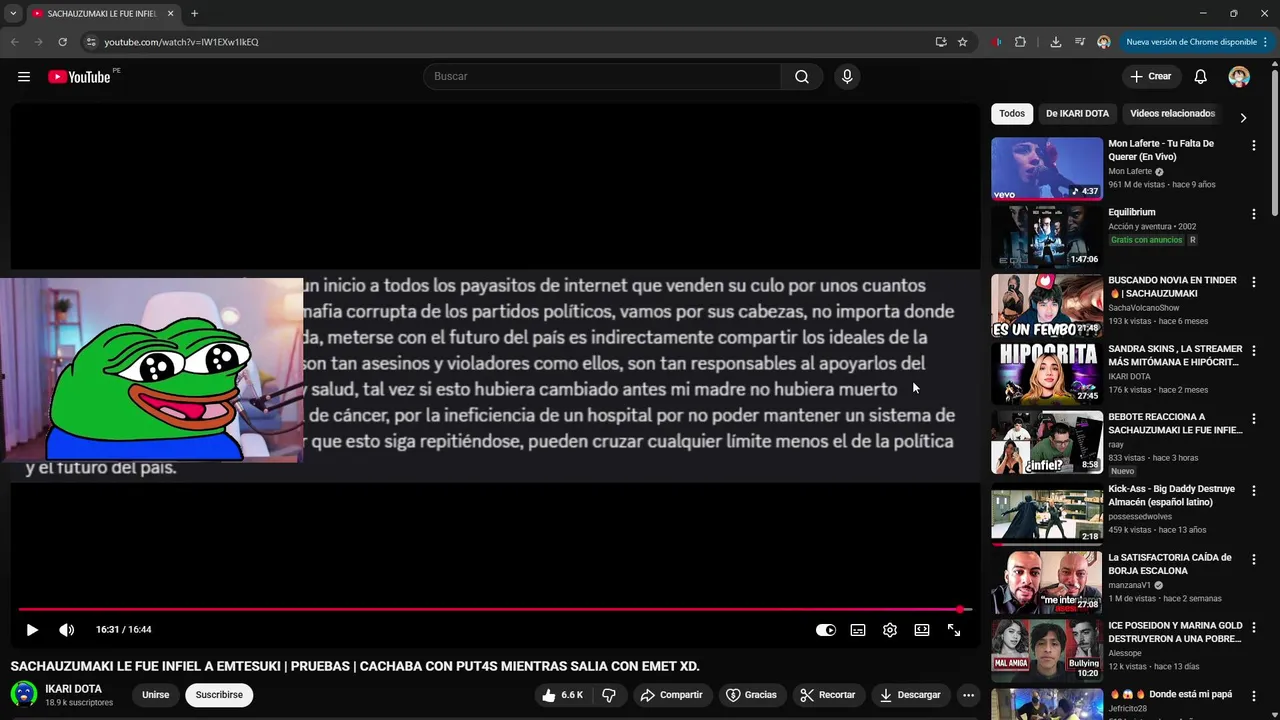
Task: Open notifications bell
Action: 1201,77
